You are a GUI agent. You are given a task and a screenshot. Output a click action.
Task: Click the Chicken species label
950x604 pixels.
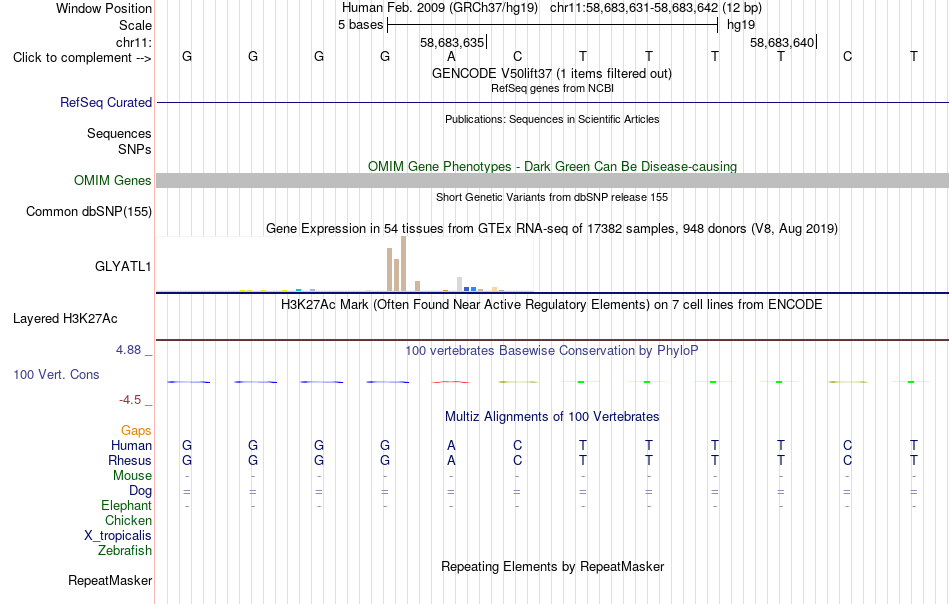pyautogui.click(x=128, y=520)
